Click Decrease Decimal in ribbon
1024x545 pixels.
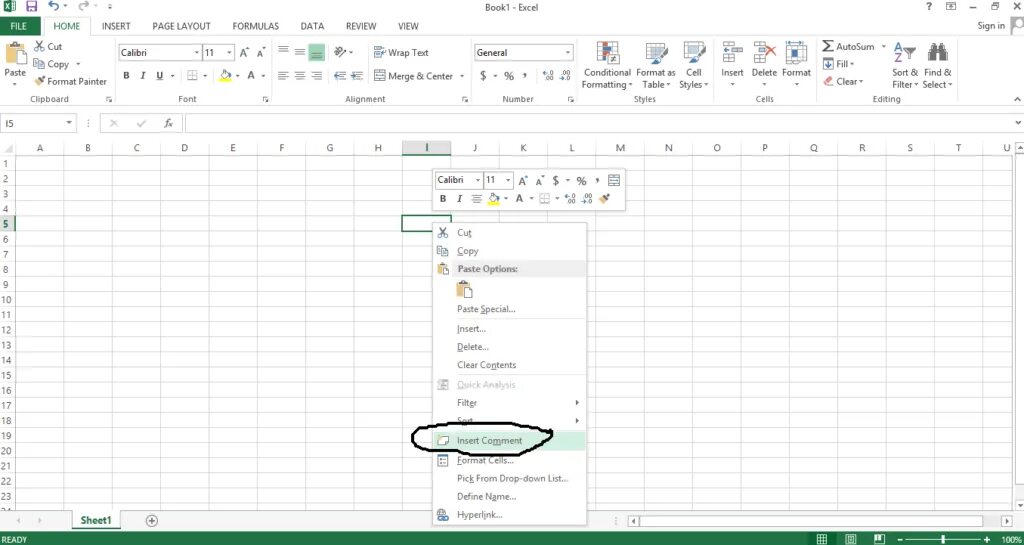pyautogui.click(x=566, y=76)
